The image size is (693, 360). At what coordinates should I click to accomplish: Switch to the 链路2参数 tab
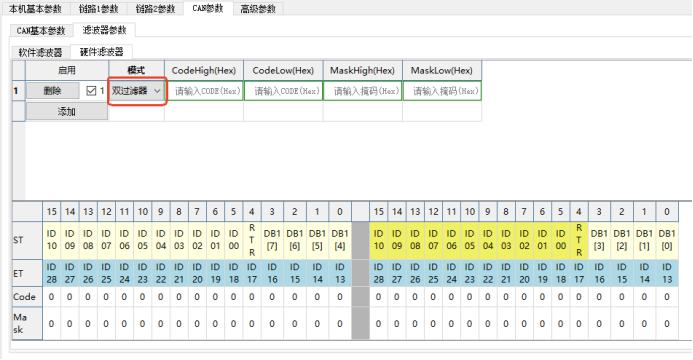coord(156,8)
